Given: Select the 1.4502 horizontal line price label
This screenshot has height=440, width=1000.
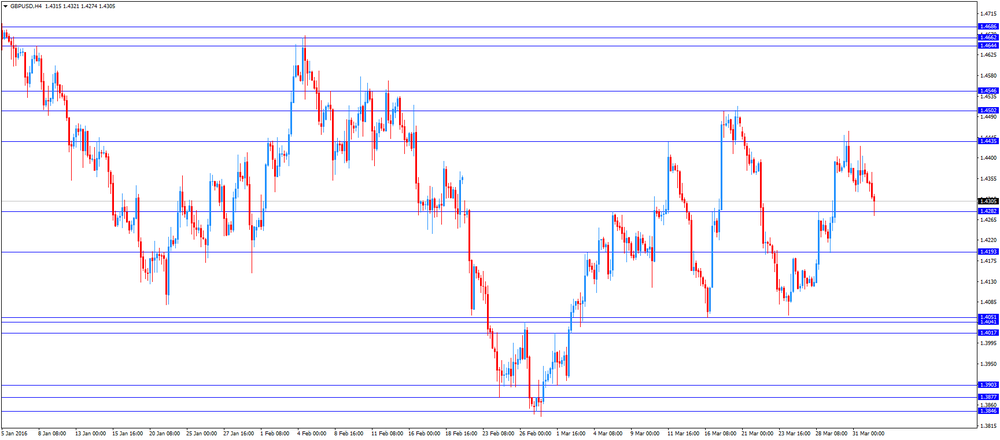Looking at the screenshot, I should [x=988, y=111].
